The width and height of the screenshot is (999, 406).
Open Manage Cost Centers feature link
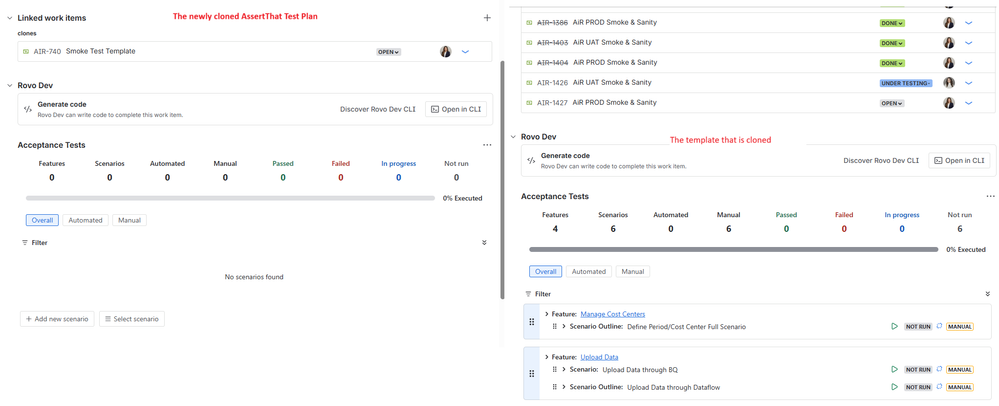tap(613, 314)
